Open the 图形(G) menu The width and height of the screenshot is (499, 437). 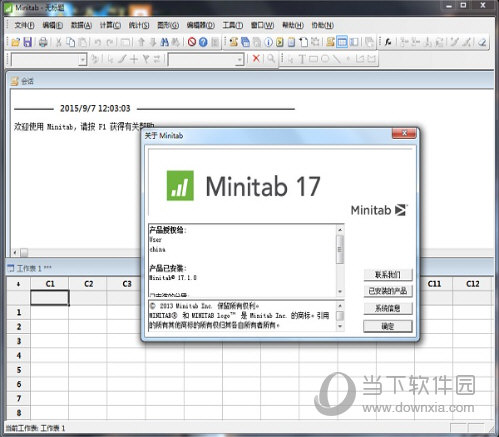coord(168,25)
